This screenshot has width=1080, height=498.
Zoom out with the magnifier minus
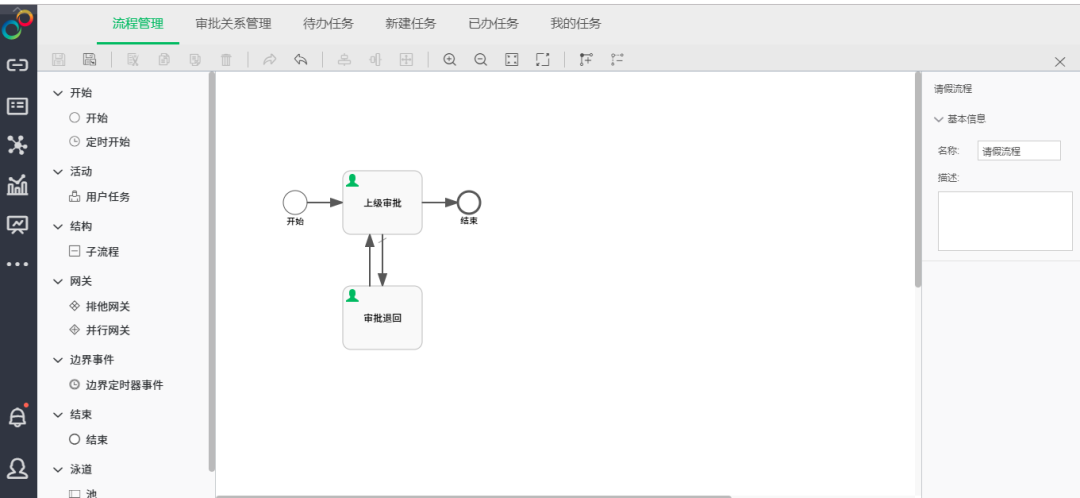click(481, 60)
